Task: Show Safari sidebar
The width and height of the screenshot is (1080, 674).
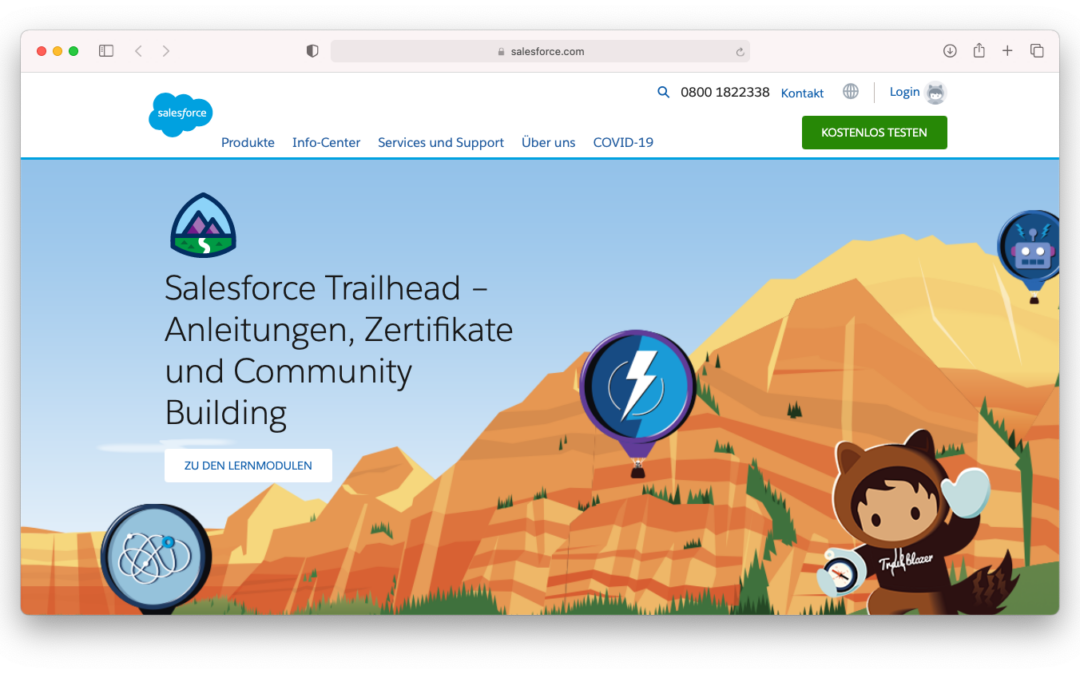Action: pyautogui.click(x=106, y=51)
